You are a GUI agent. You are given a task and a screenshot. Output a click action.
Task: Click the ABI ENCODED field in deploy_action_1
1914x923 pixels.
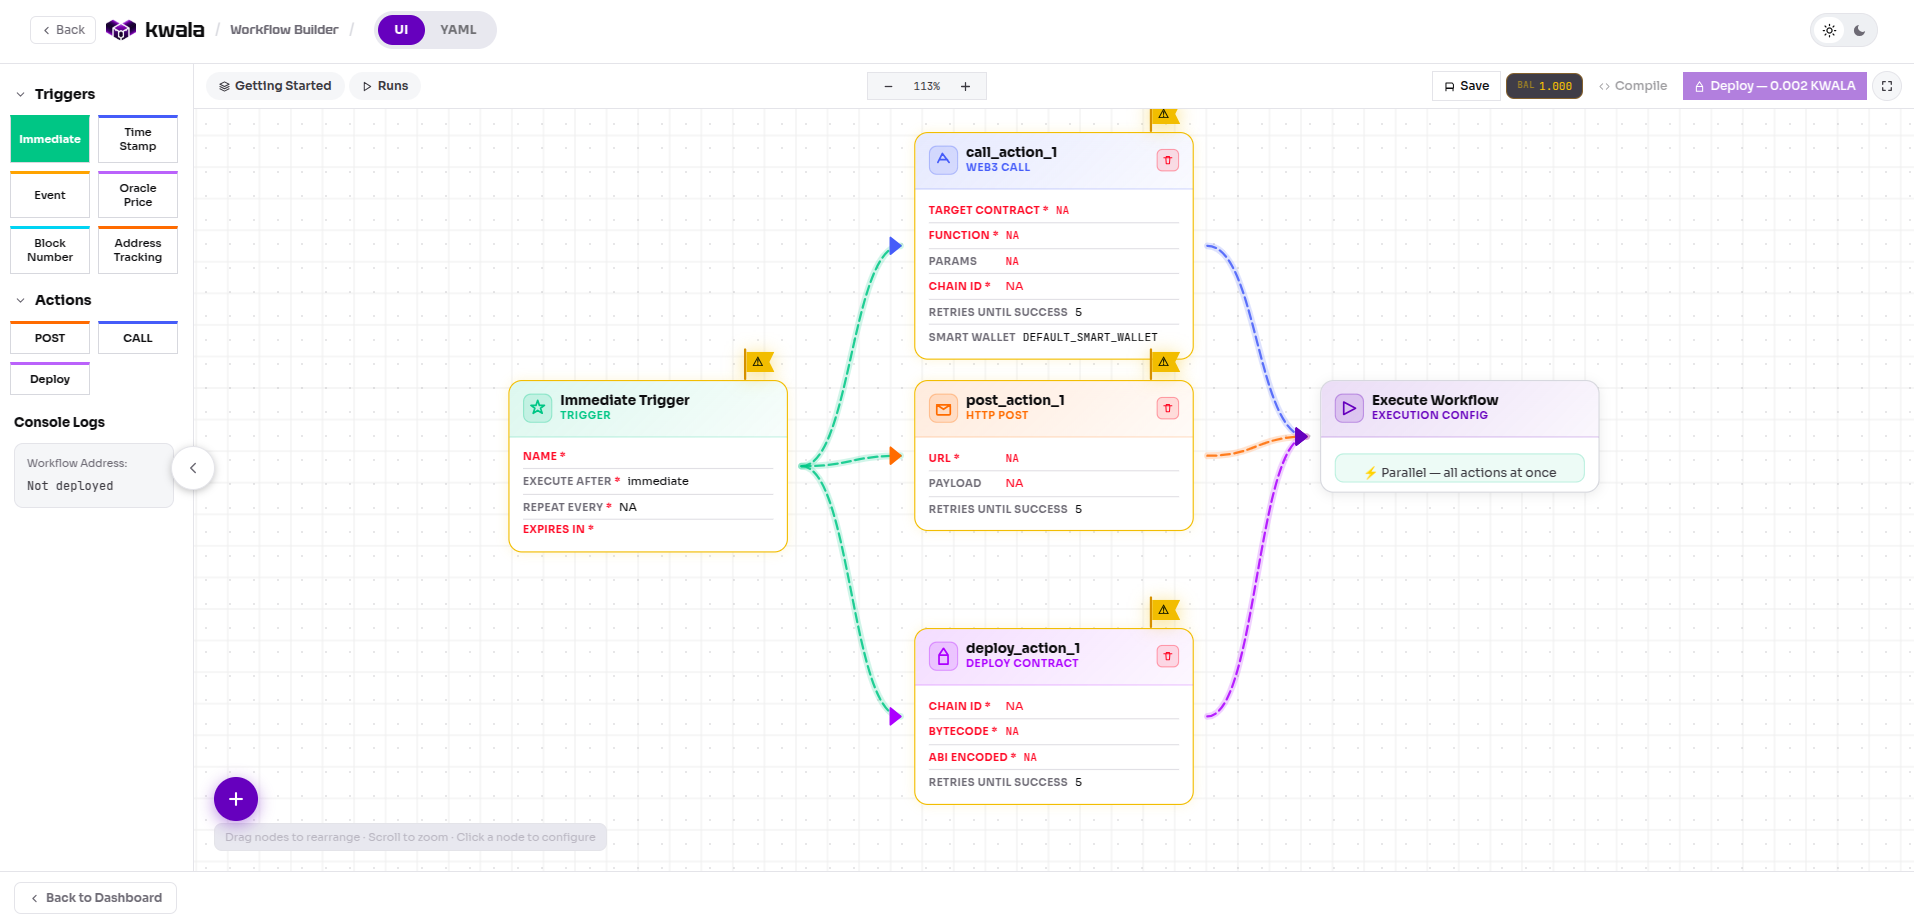tap(1053, 757)
